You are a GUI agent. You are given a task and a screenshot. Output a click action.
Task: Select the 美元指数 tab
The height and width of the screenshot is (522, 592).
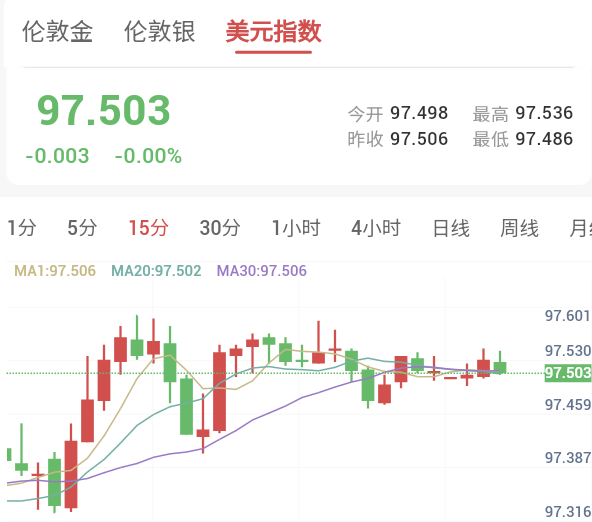click(273, 32)
